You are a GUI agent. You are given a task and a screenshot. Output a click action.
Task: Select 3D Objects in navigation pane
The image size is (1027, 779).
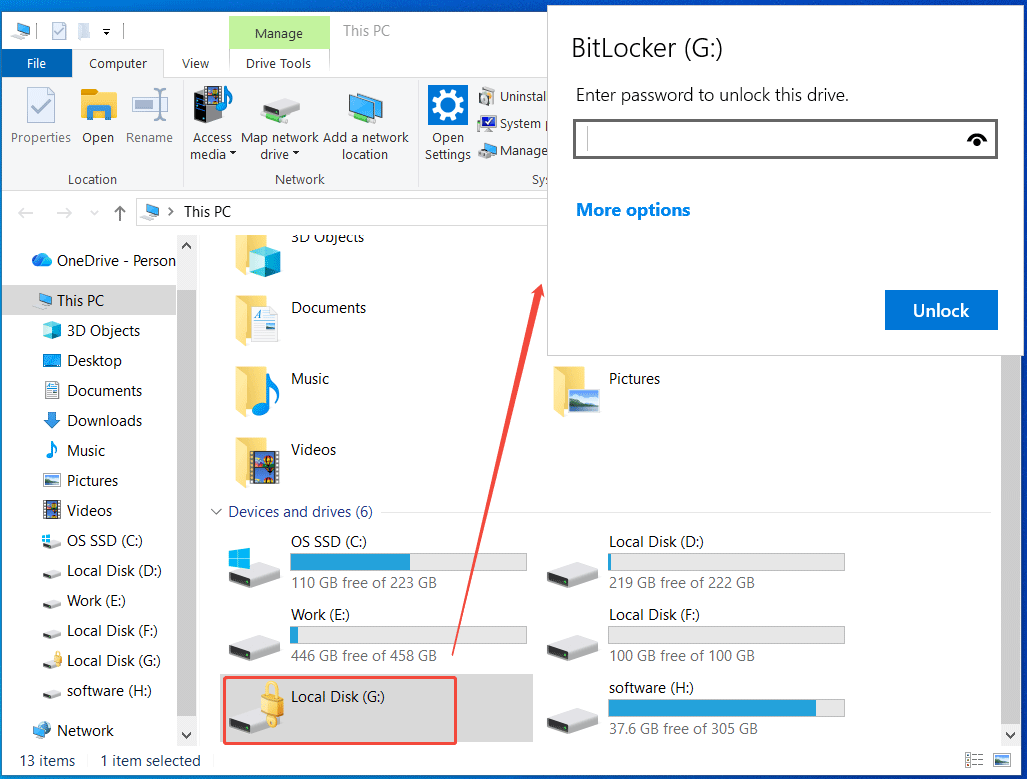92,331
